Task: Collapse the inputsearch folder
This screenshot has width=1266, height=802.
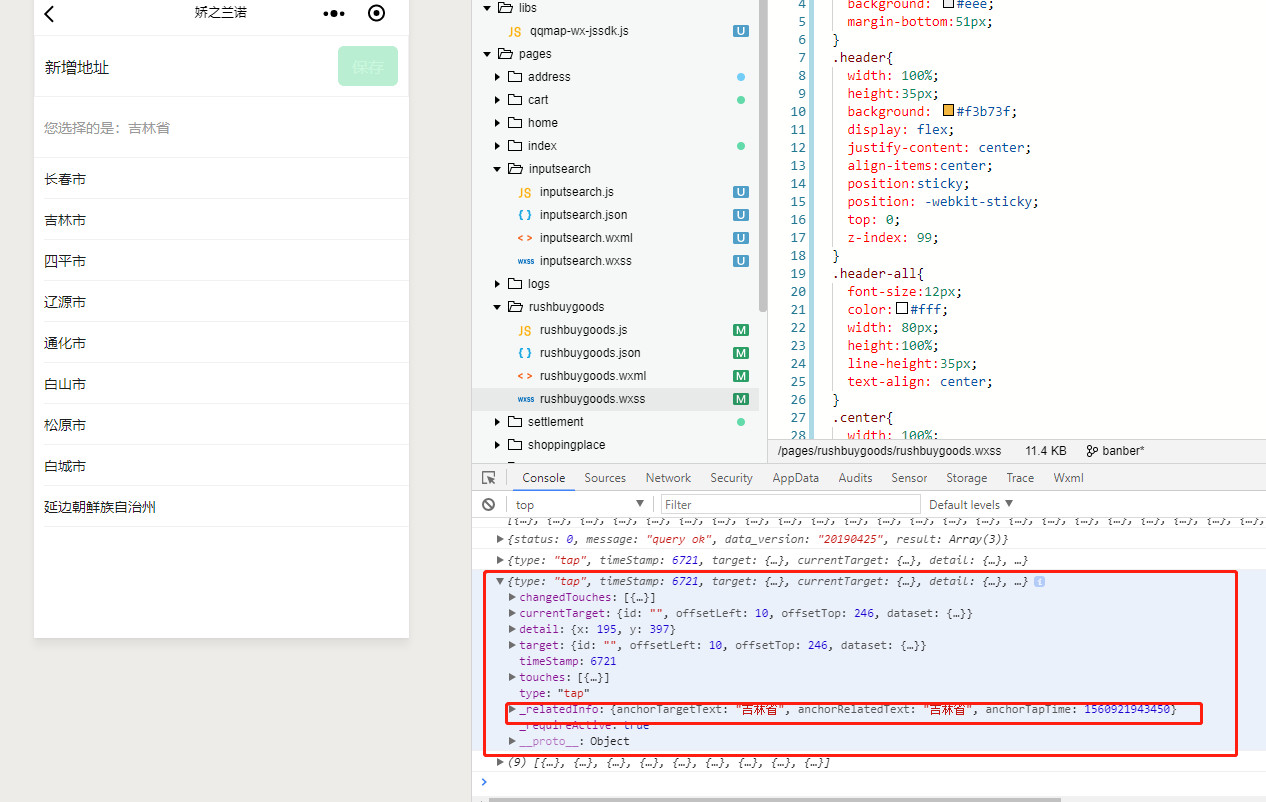Action: point(497,169)
